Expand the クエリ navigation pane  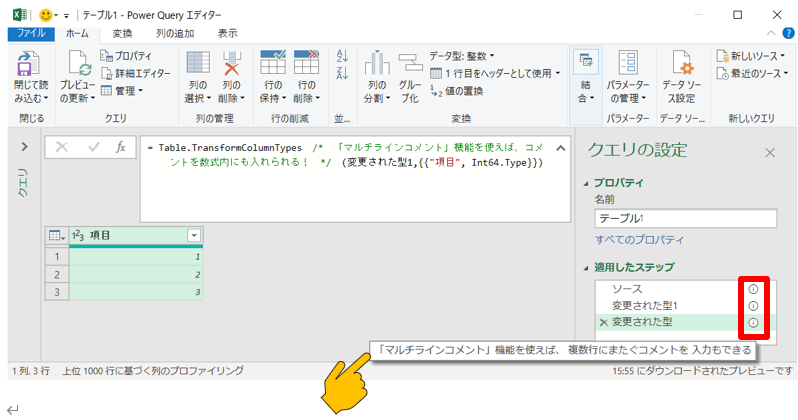point(24,147)
